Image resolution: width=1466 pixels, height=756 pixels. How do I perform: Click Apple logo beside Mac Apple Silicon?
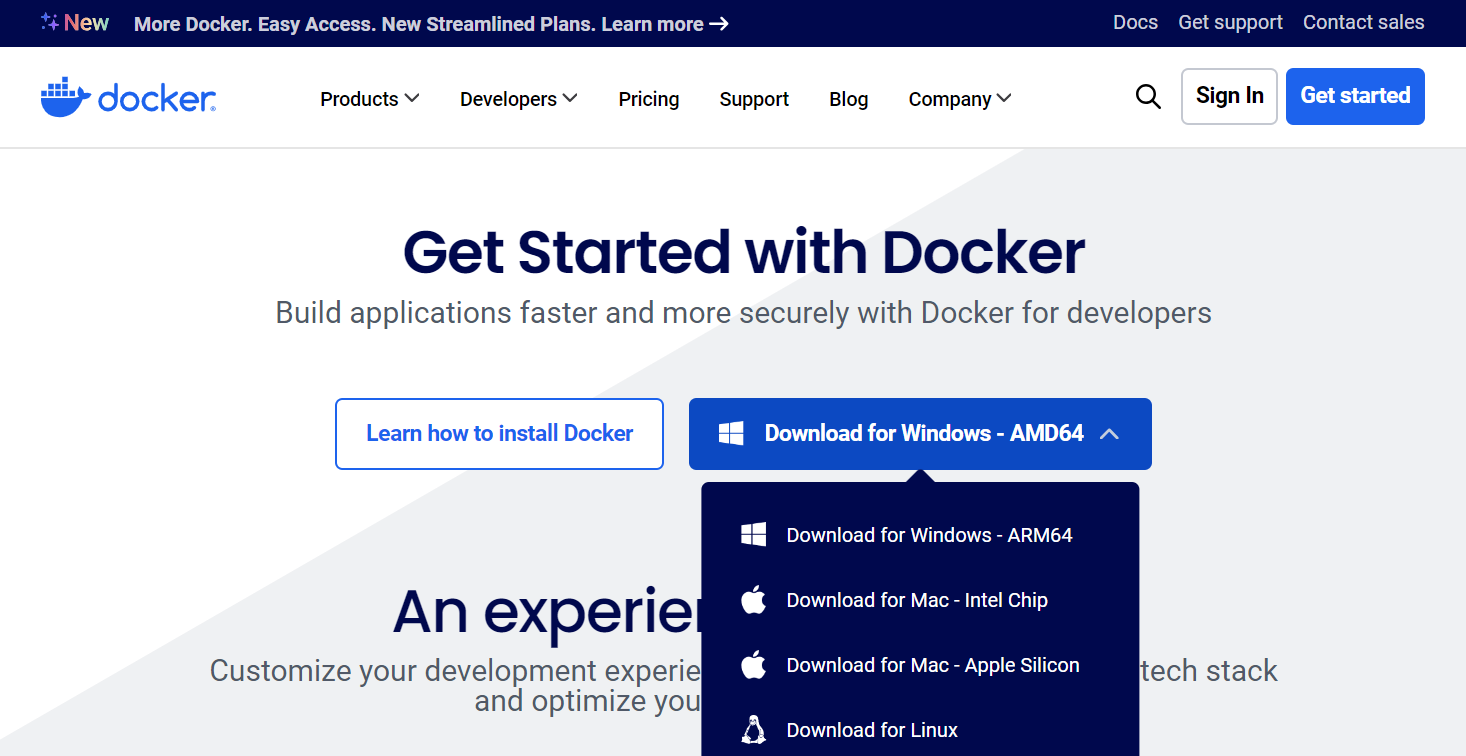point(753,665)
